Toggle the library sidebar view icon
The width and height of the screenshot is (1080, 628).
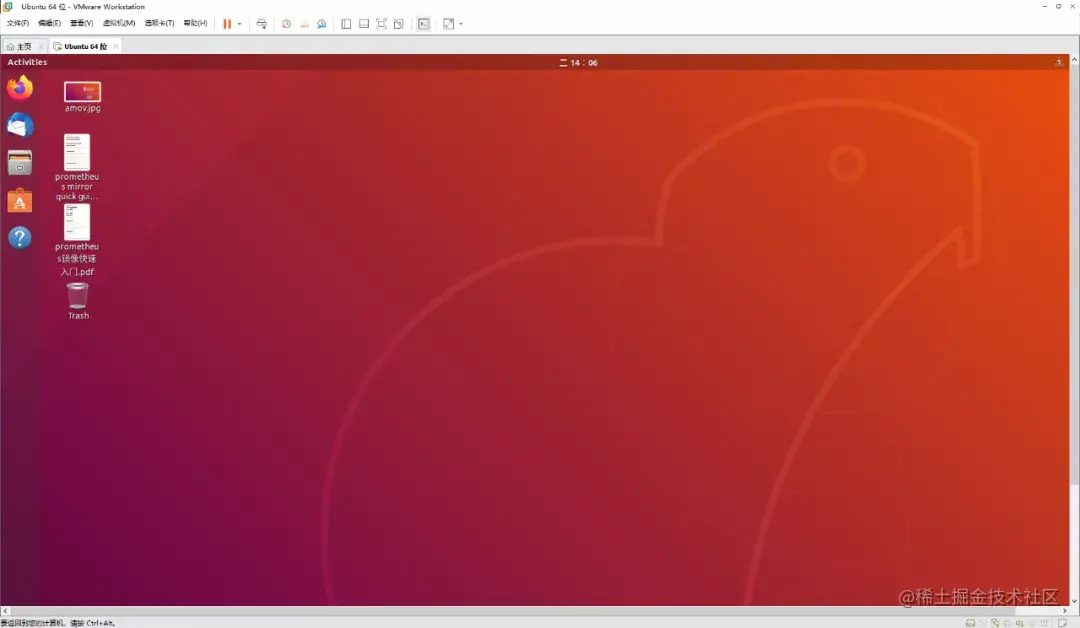[x=346, y=23]
